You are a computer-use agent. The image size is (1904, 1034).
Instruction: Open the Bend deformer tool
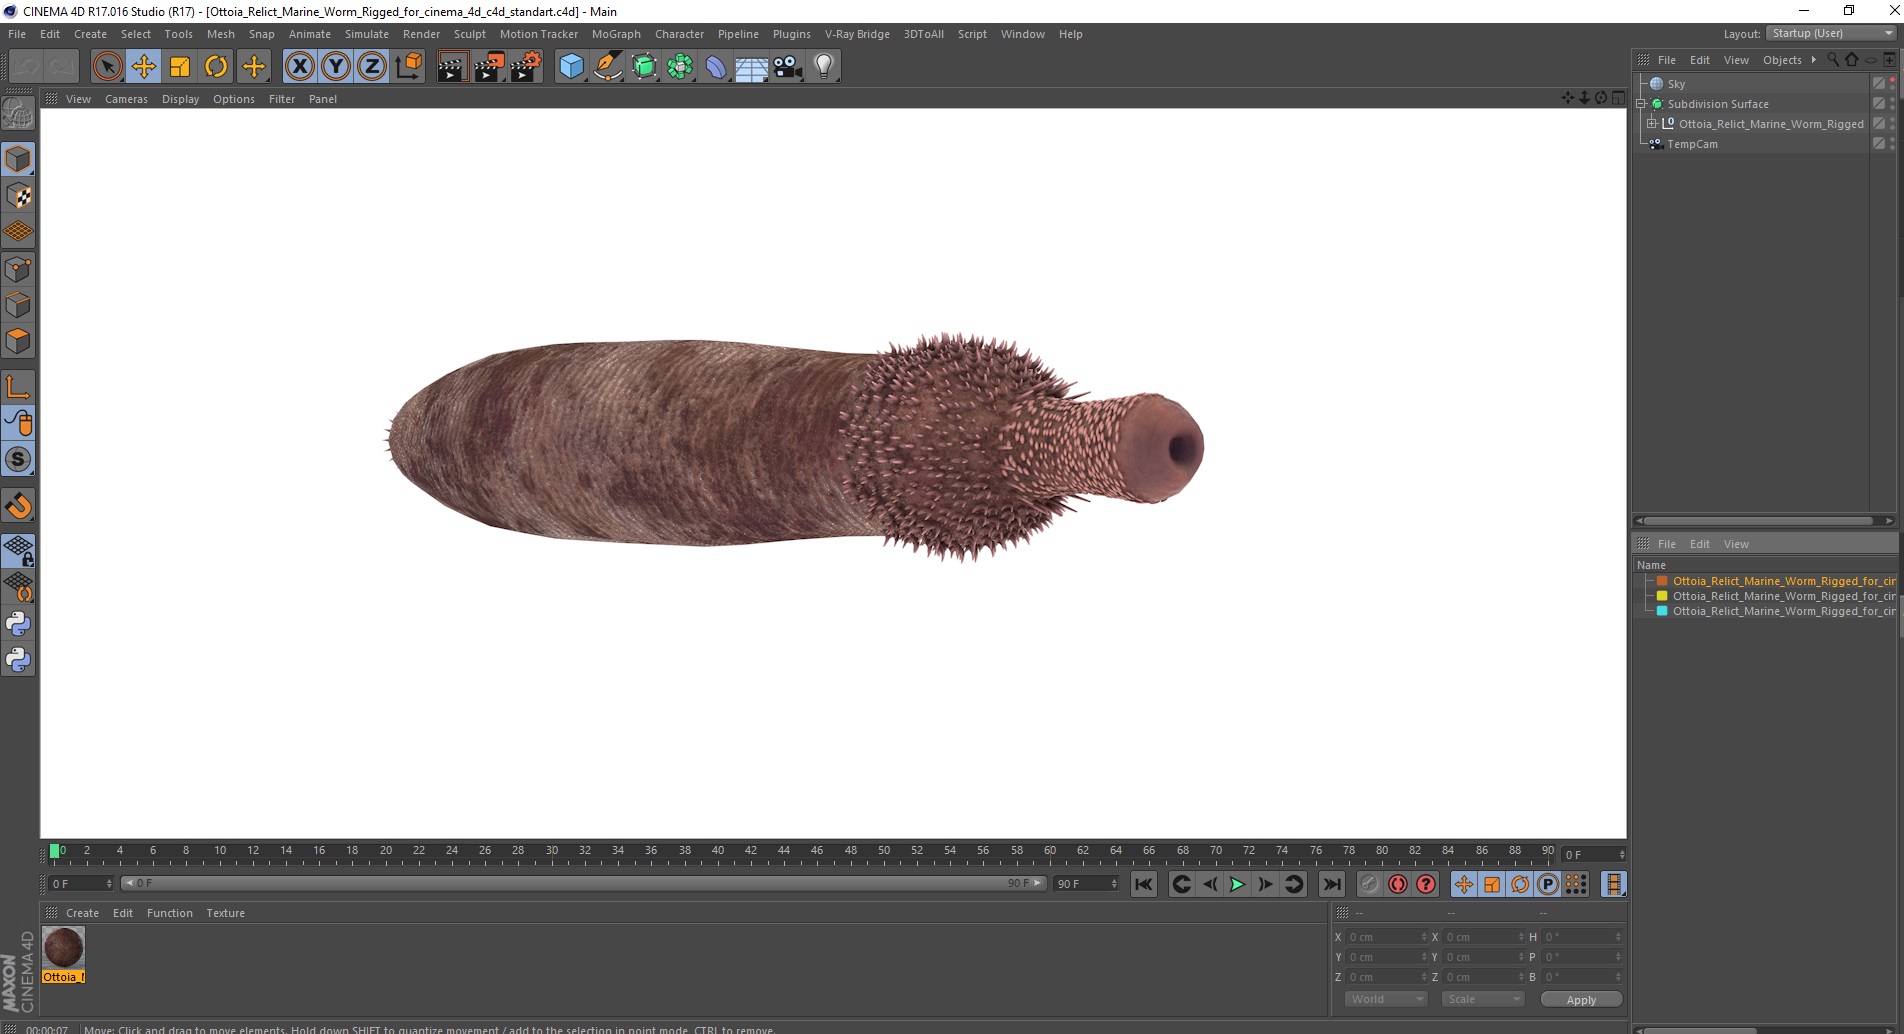click(x=716, y=67)
